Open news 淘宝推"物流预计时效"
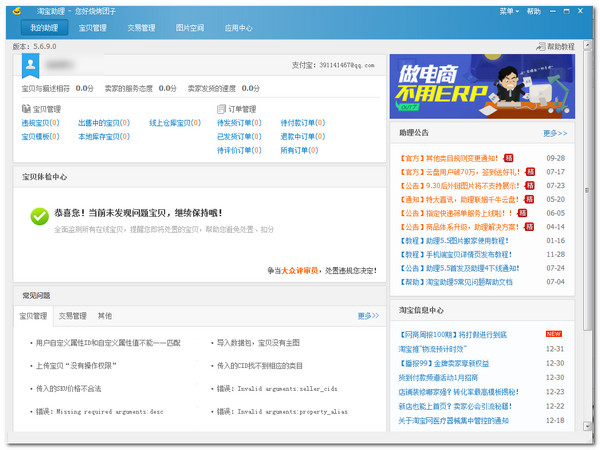 point(432,349)
